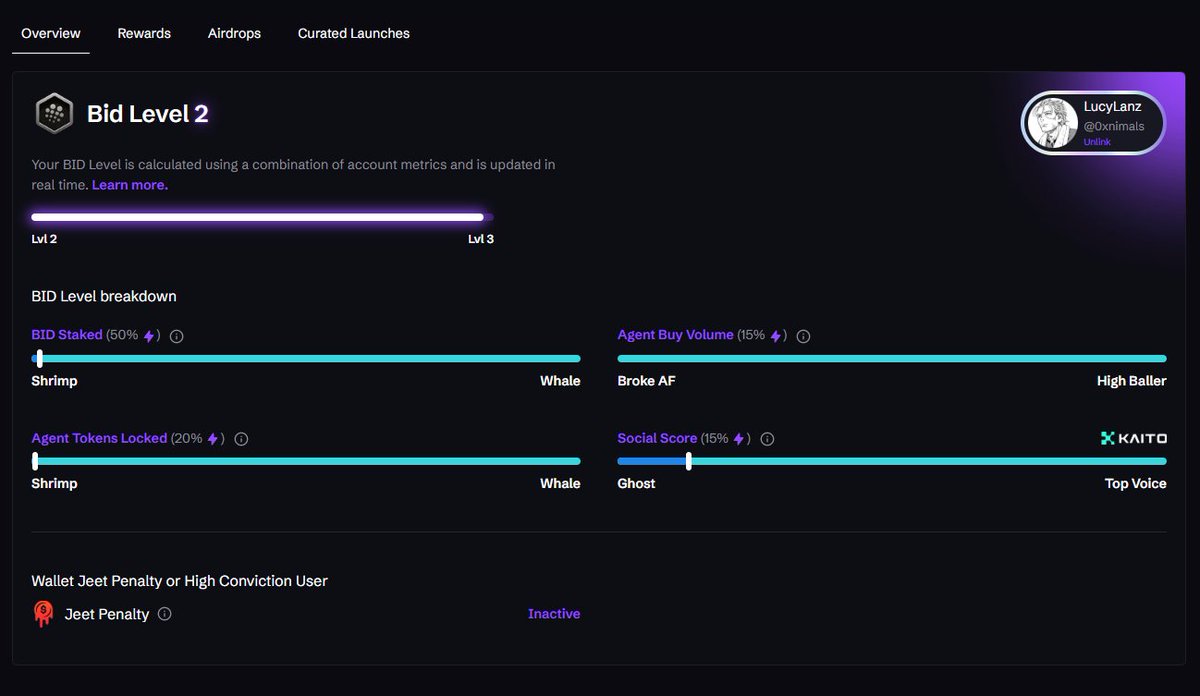Click the Lvl 2 marker text

pos(45,240)
